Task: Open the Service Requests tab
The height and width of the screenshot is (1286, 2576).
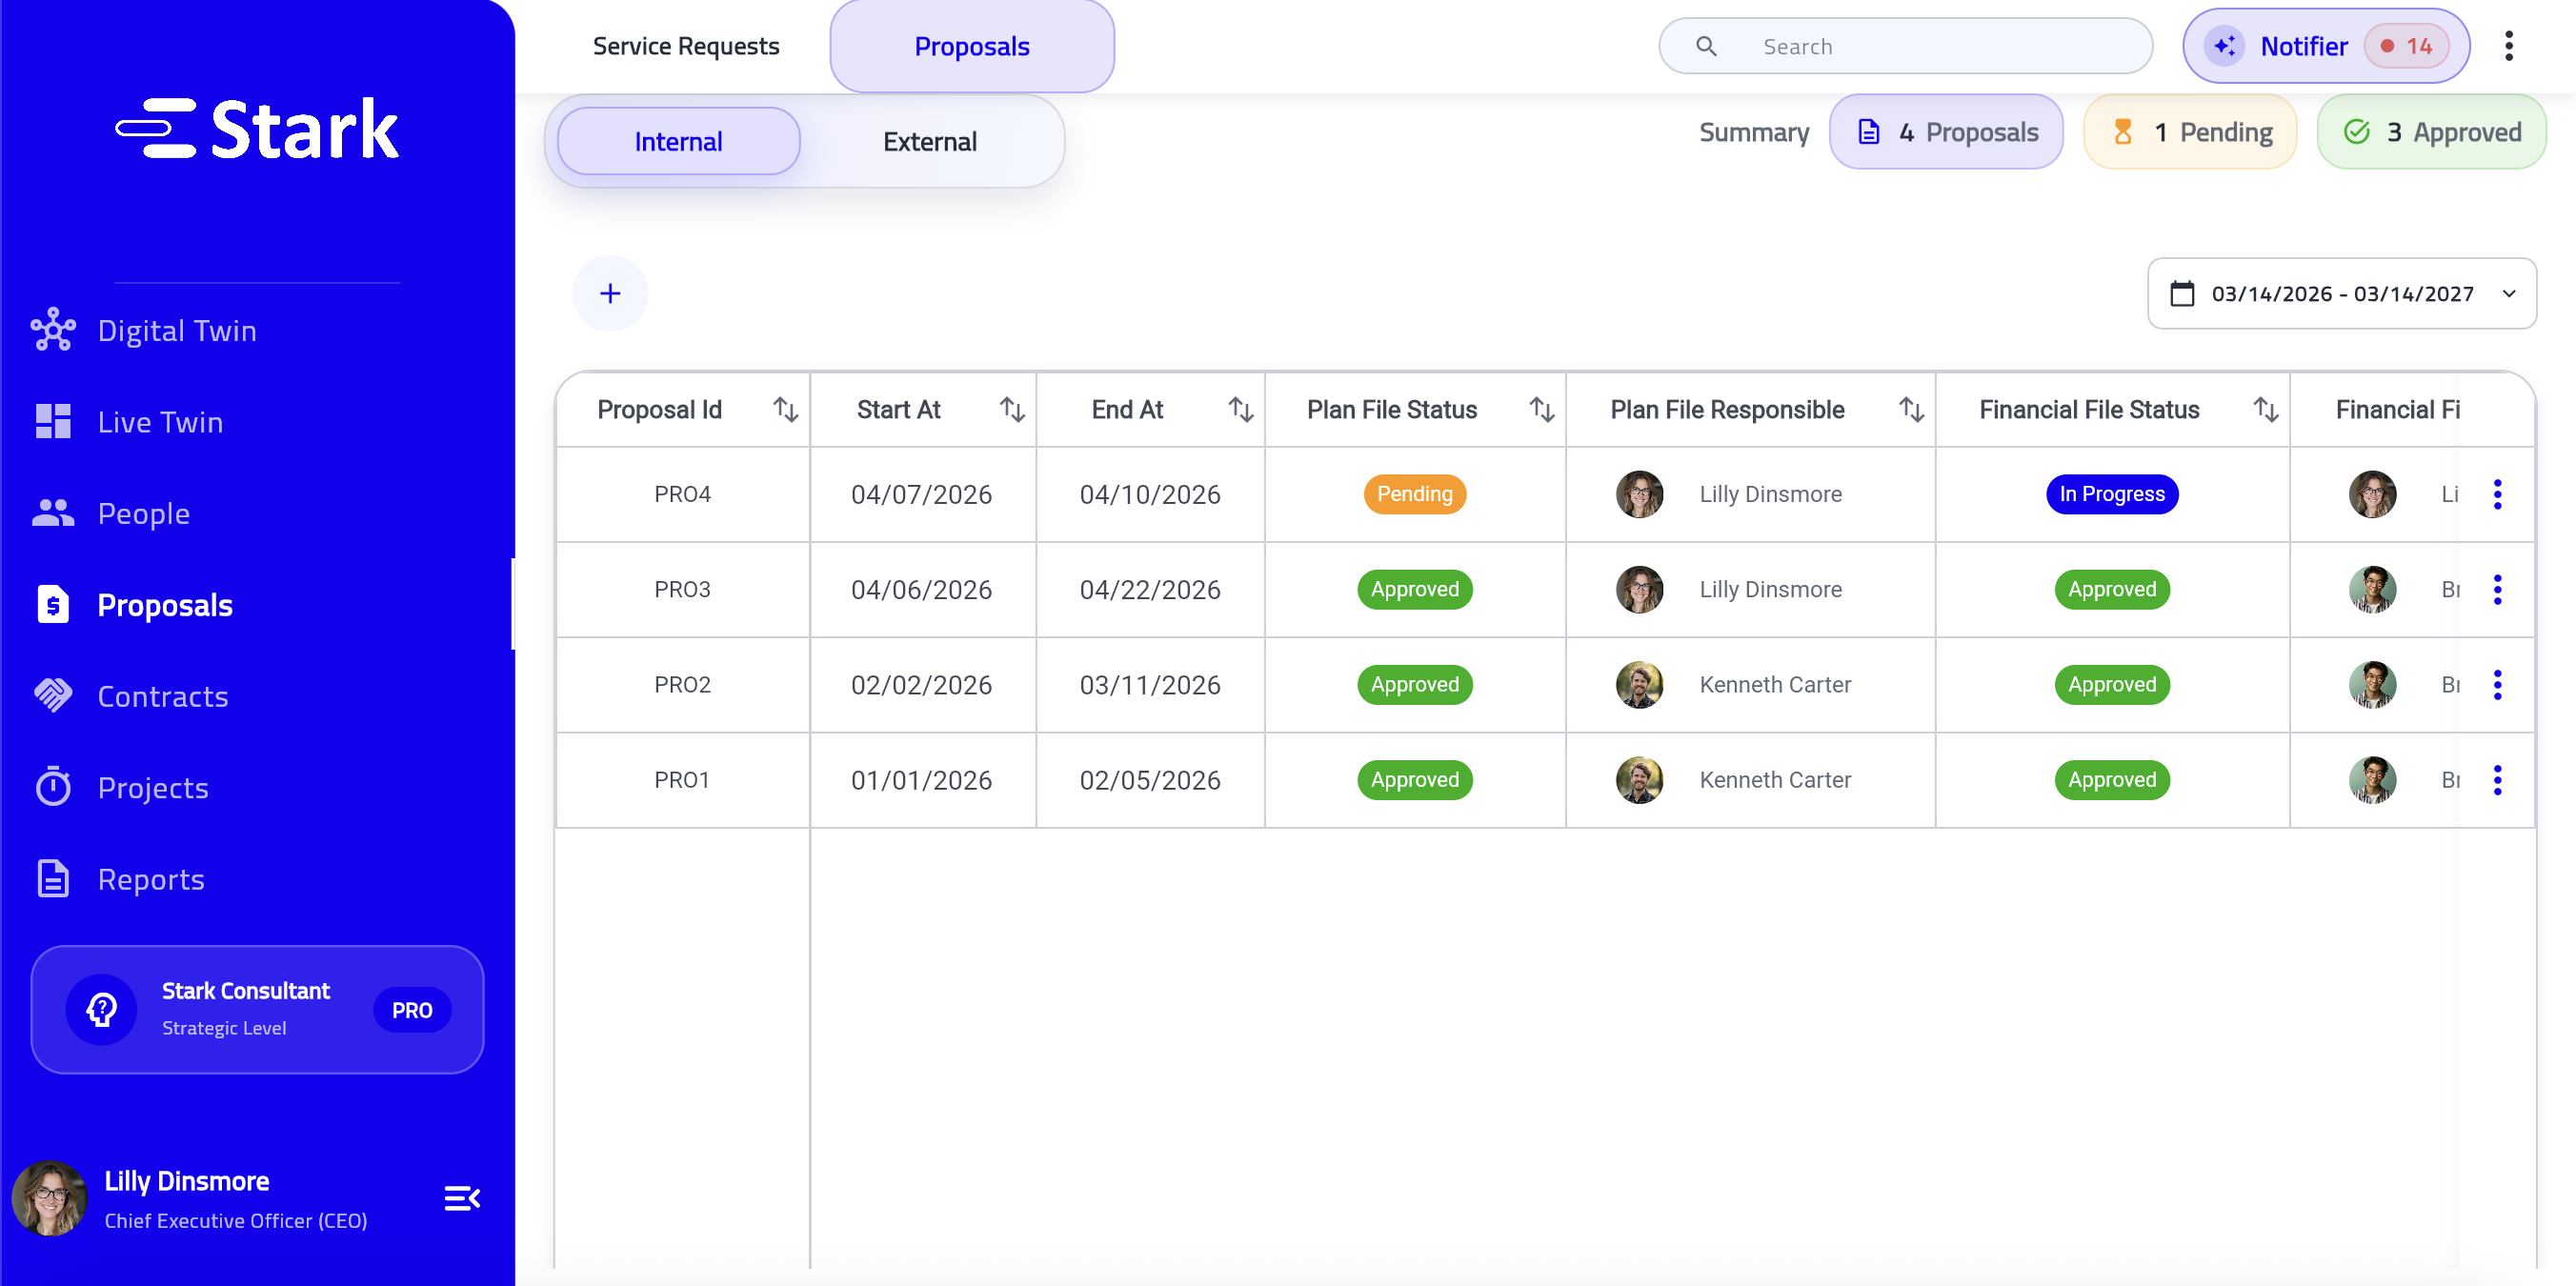Action: coord(685,46)
